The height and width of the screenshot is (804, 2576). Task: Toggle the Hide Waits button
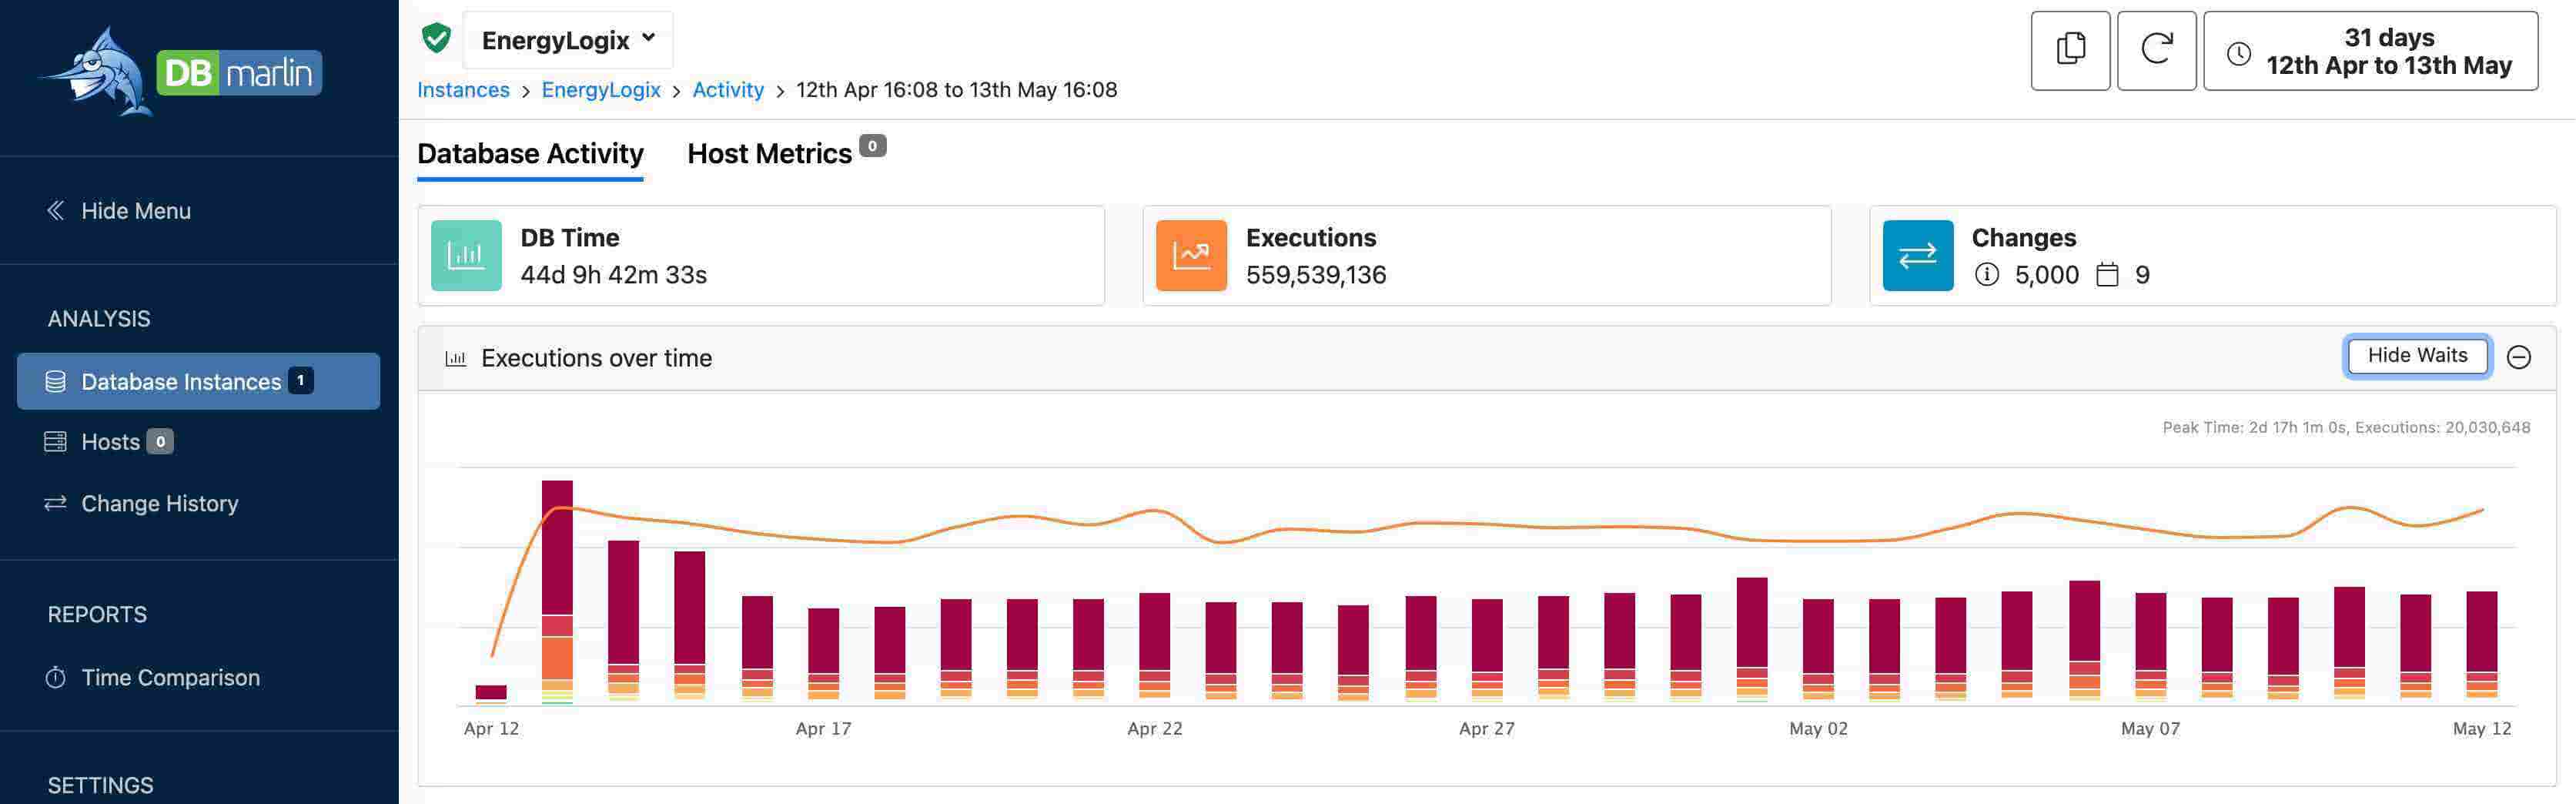[2416, 356]
